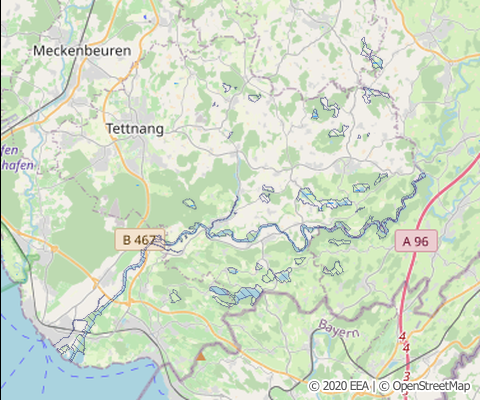Select the orange triangle peak marker
Viewport: 480px width, 400px height.
point(201,356)
